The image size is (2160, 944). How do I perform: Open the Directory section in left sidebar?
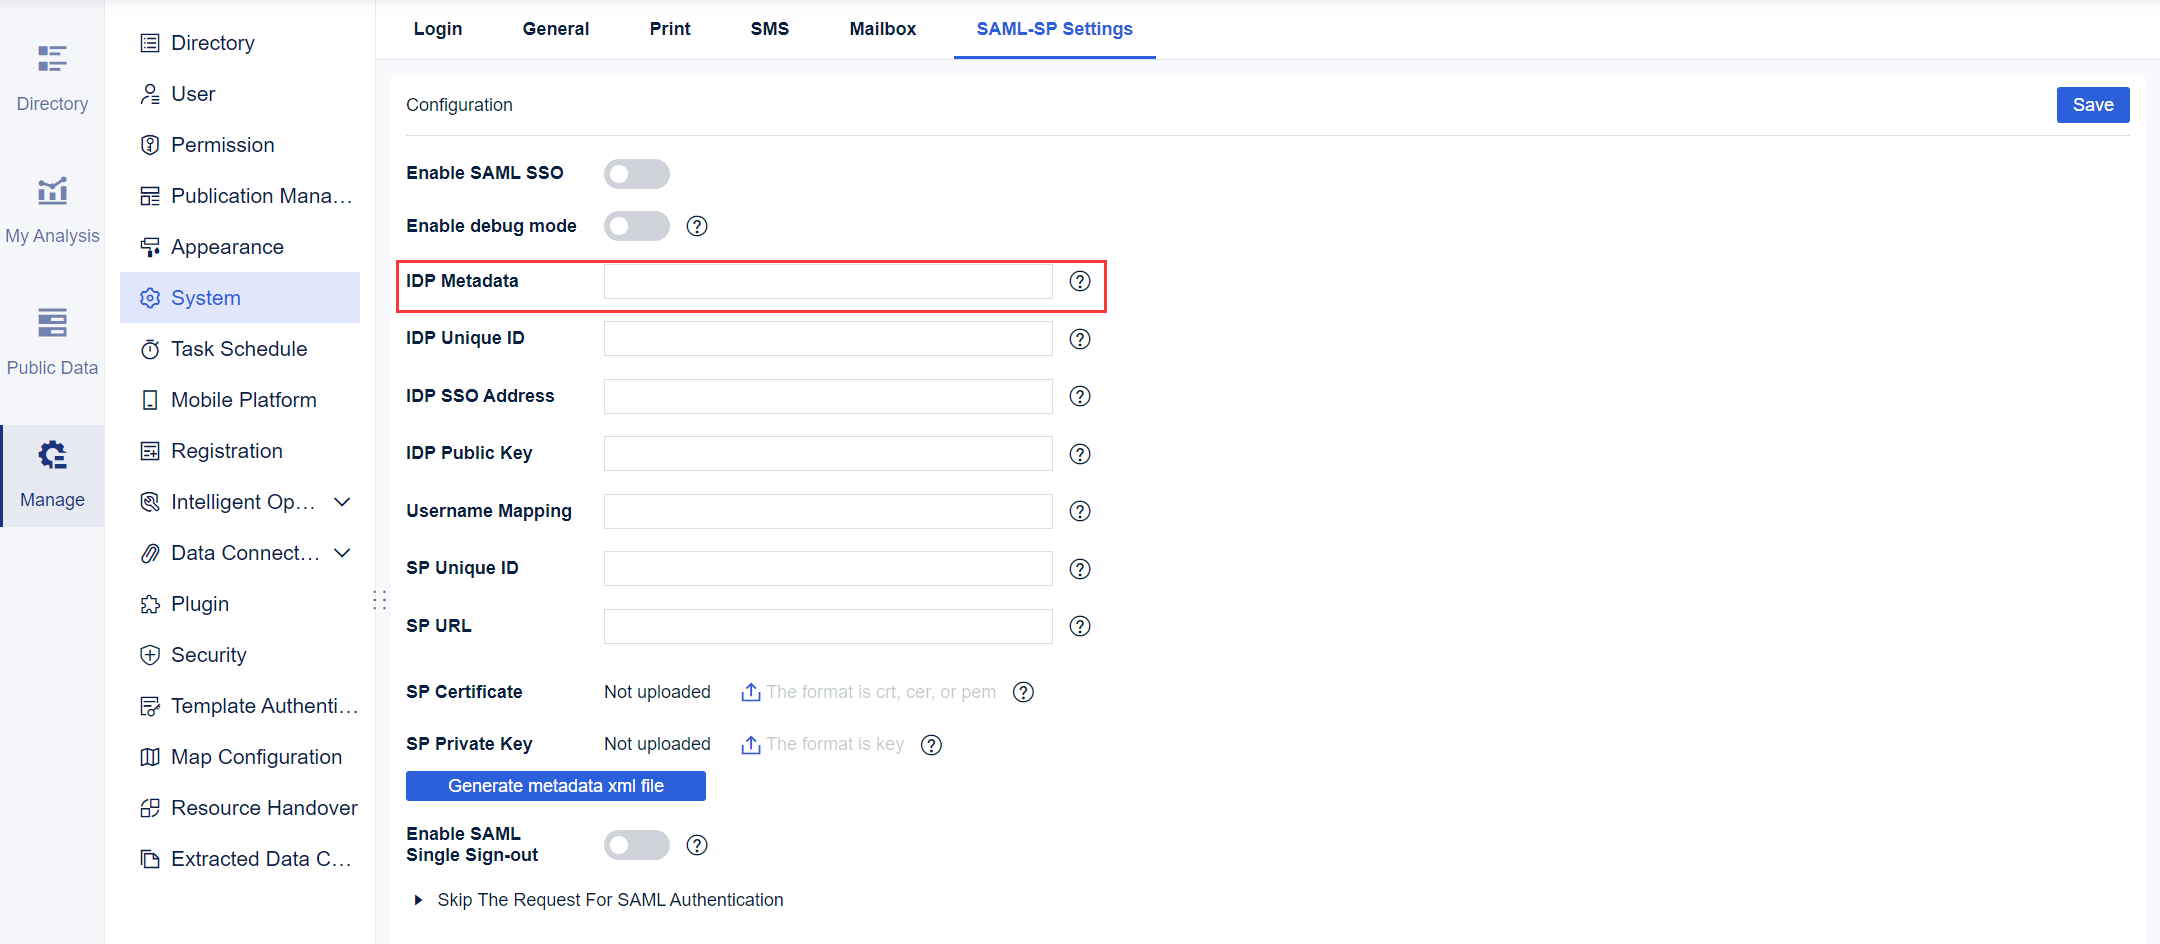[x=52, y=75]
